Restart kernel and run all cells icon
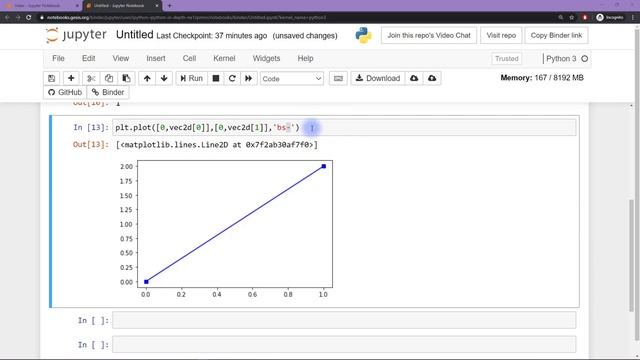This screenshot has width=640, height=360. pyautogui.click(x=249, y=78)
